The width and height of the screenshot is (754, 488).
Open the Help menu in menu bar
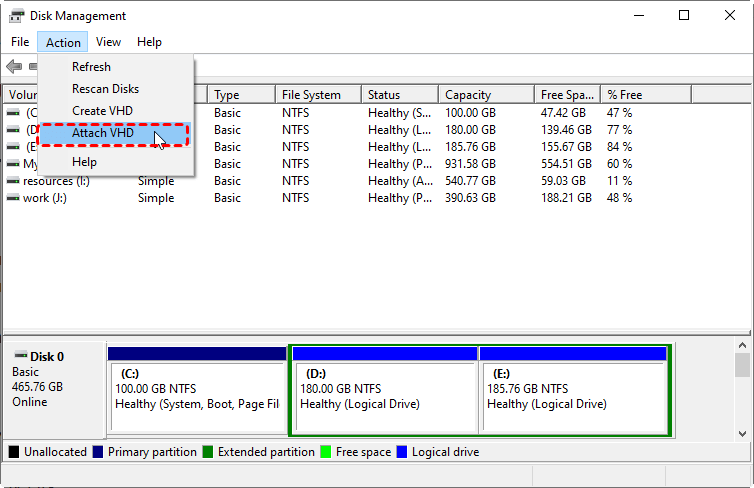click(x=149, y=42)
